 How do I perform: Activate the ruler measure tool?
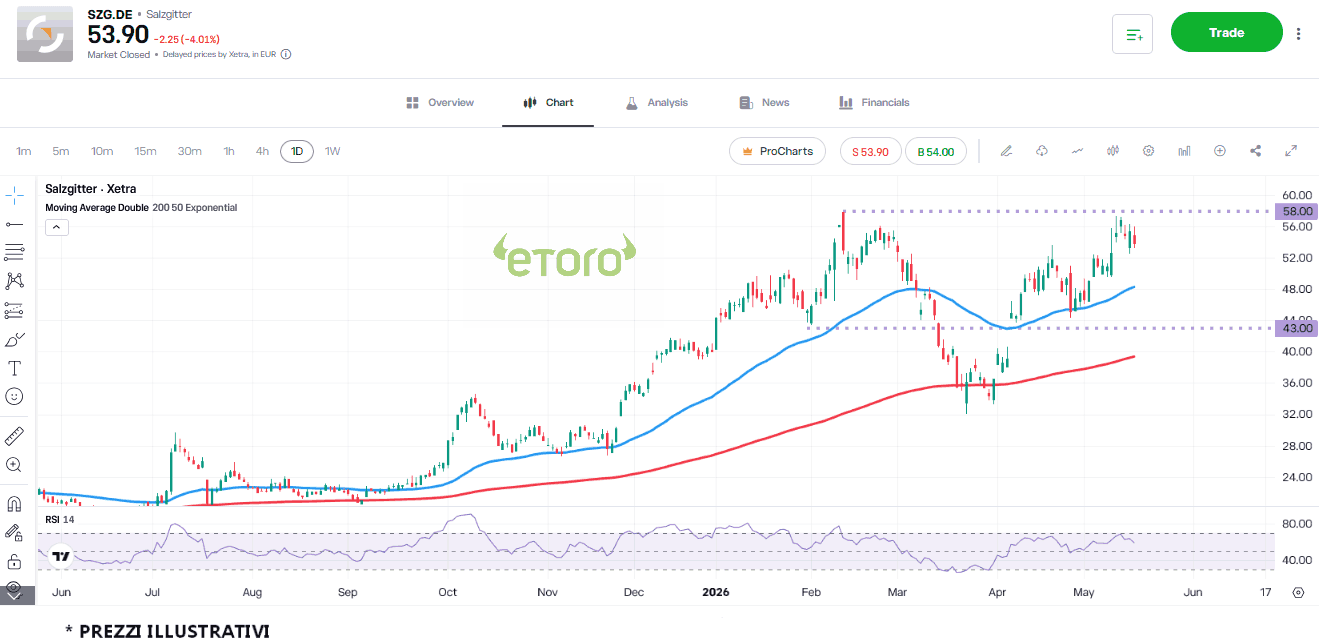[x=14, y=436]
